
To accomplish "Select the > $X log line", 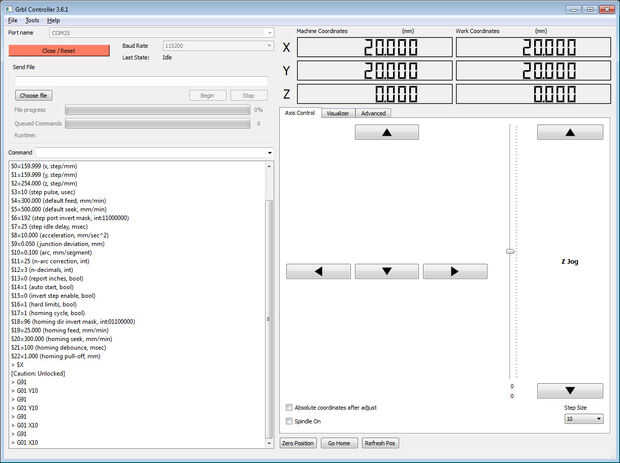I will click(x=17, y=365).
